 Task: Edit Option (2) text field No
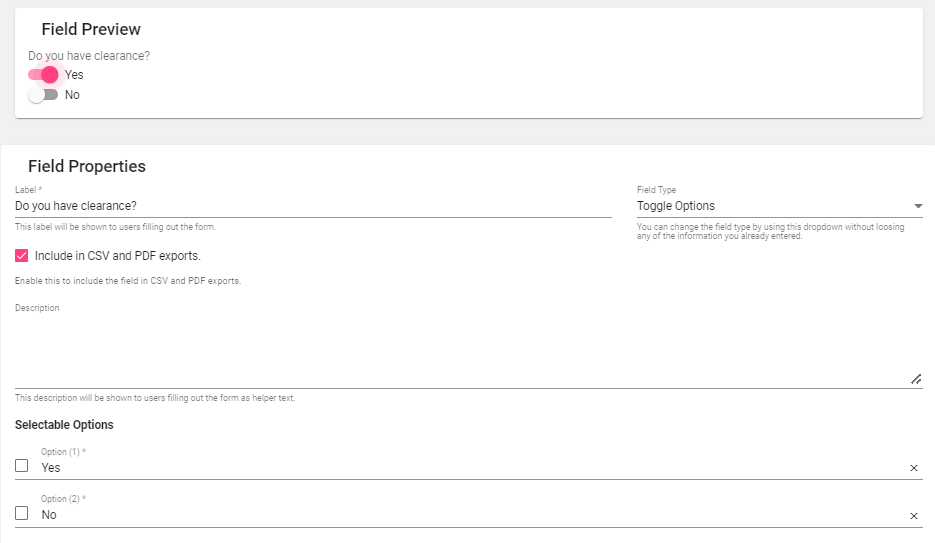tap(471, 515)
